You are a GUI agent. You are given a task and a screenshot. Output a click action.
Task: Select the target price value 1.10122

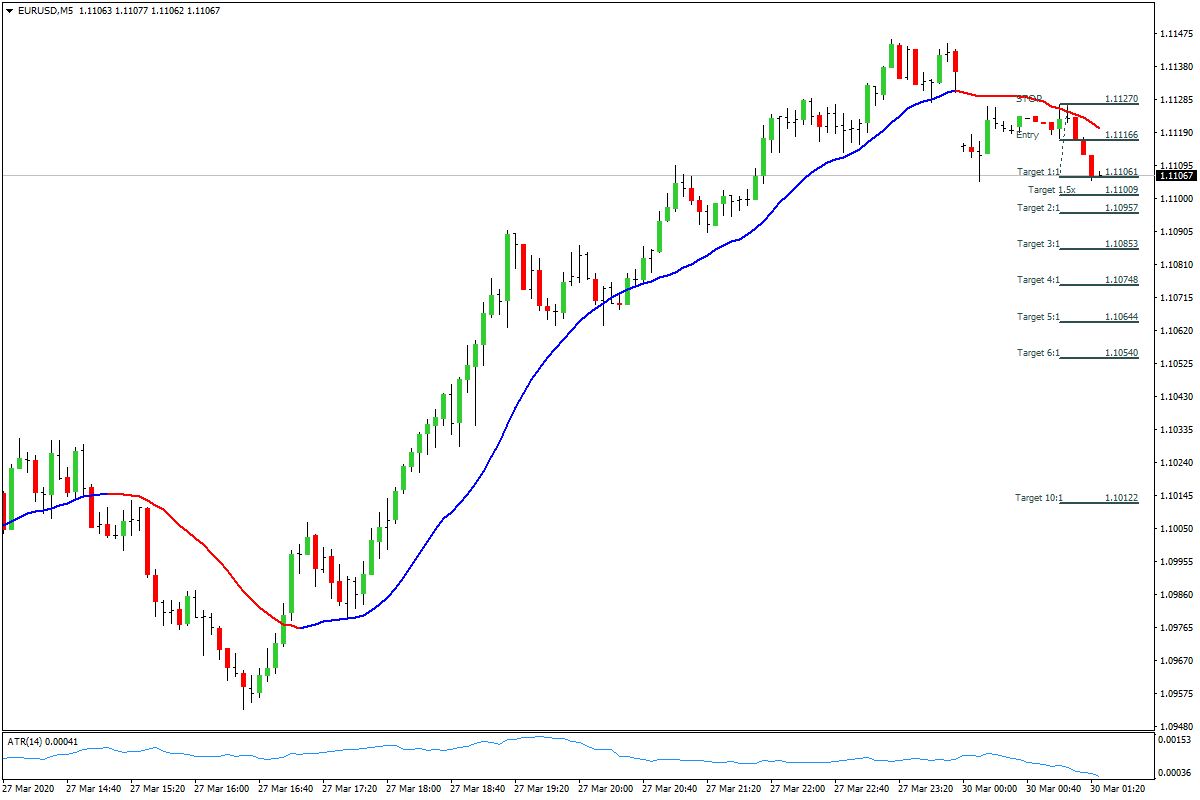(1121, 498)
